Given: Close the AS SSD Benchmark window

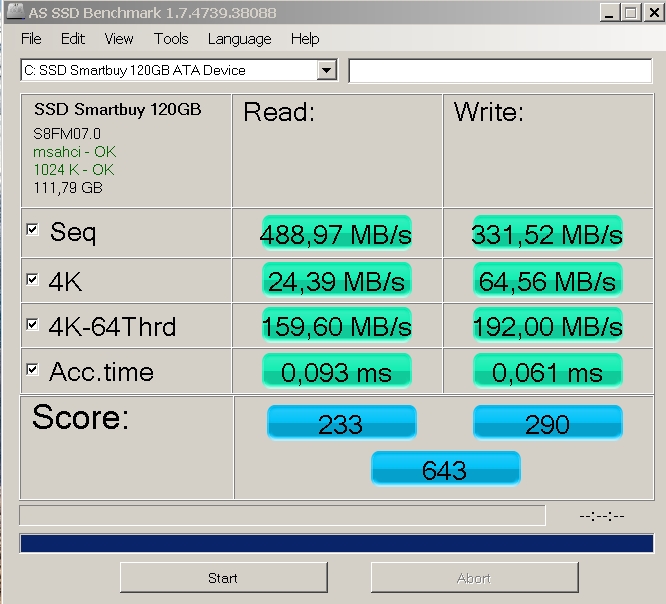Looking at the screenshot, I should pos(654,13).
